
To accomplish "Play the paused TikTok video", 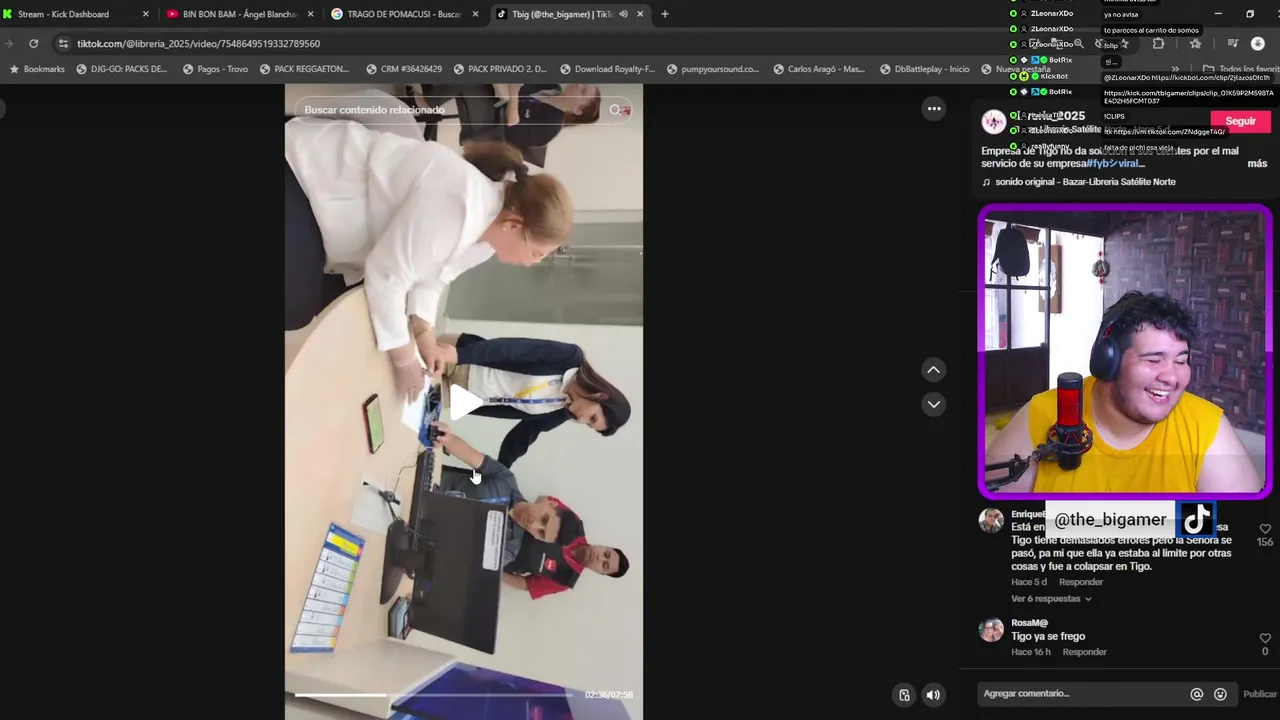I will (x=464, y=402).
